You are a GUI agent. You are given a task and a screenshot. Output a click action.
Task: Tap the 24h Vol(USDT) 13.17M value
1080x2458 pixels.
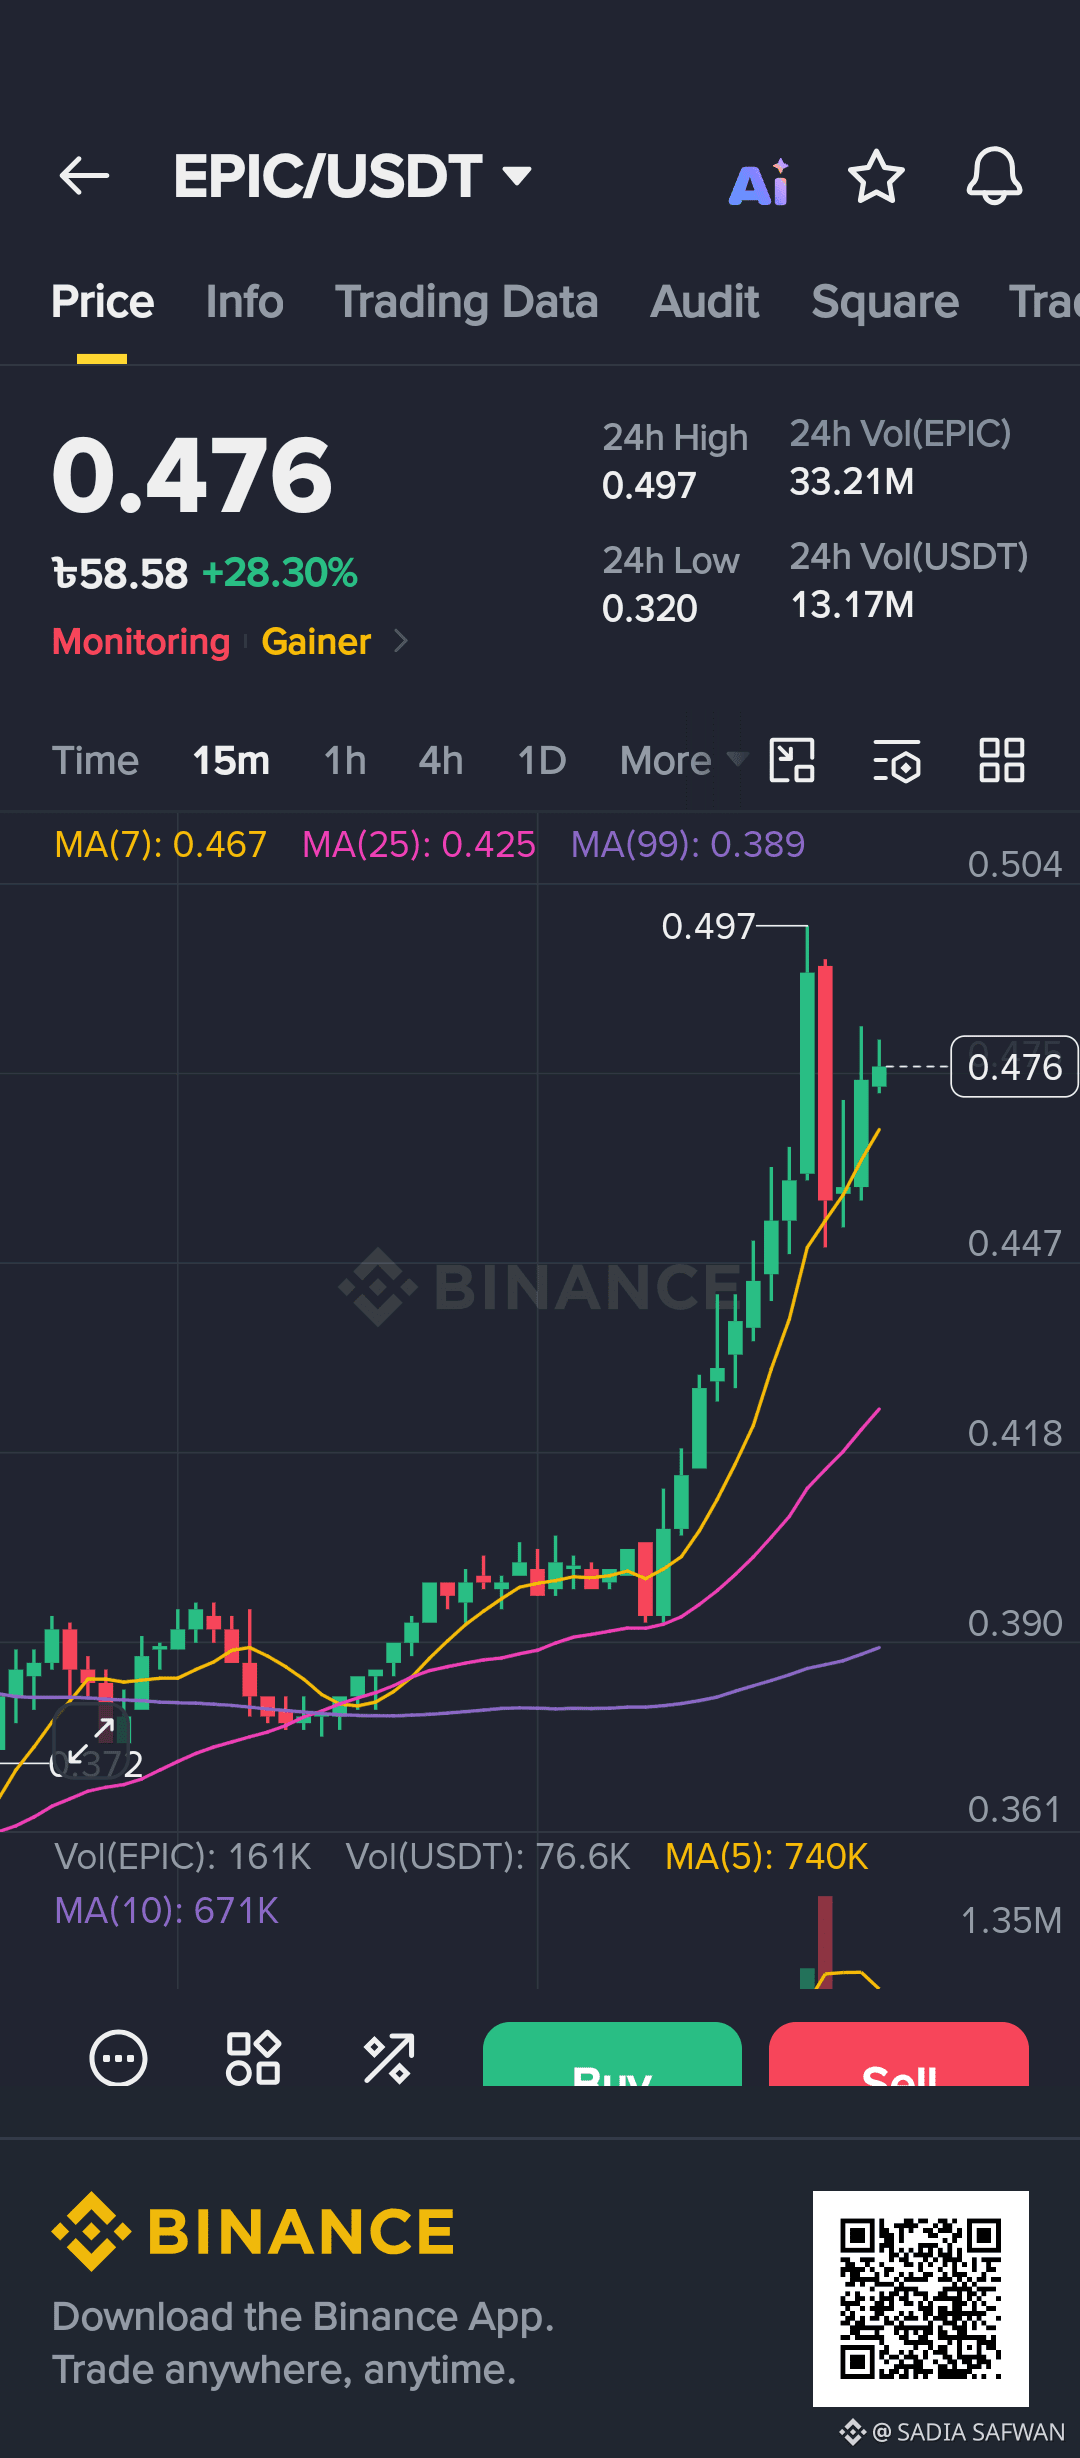point(852,605)
